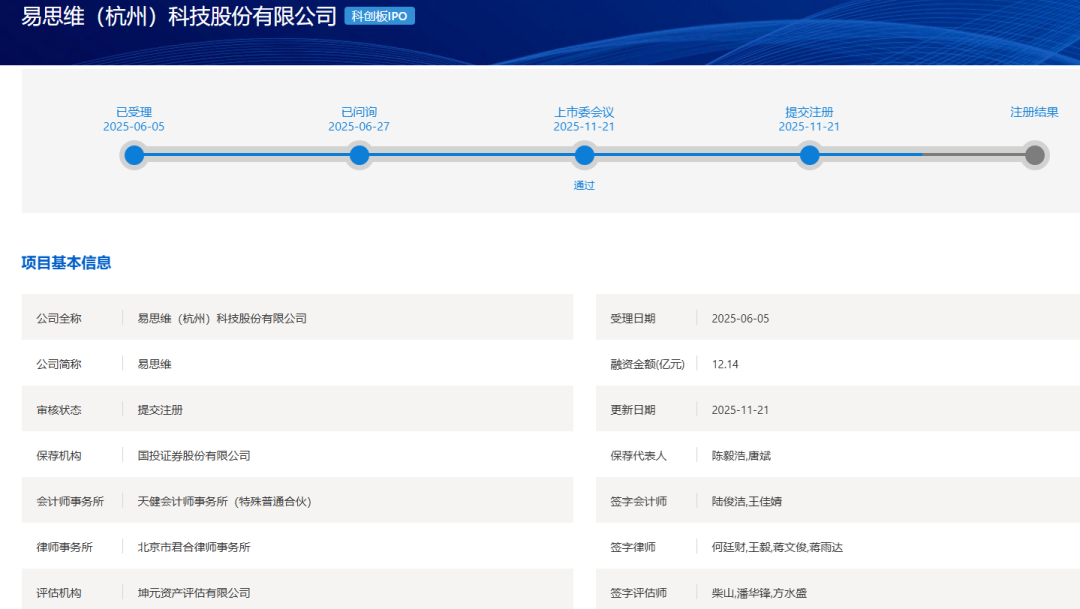This screenshot has width=1080, height=609.
Task: Click the 融资金额 value 12.14
Action: pyautogui.click(x=725, y=364)
